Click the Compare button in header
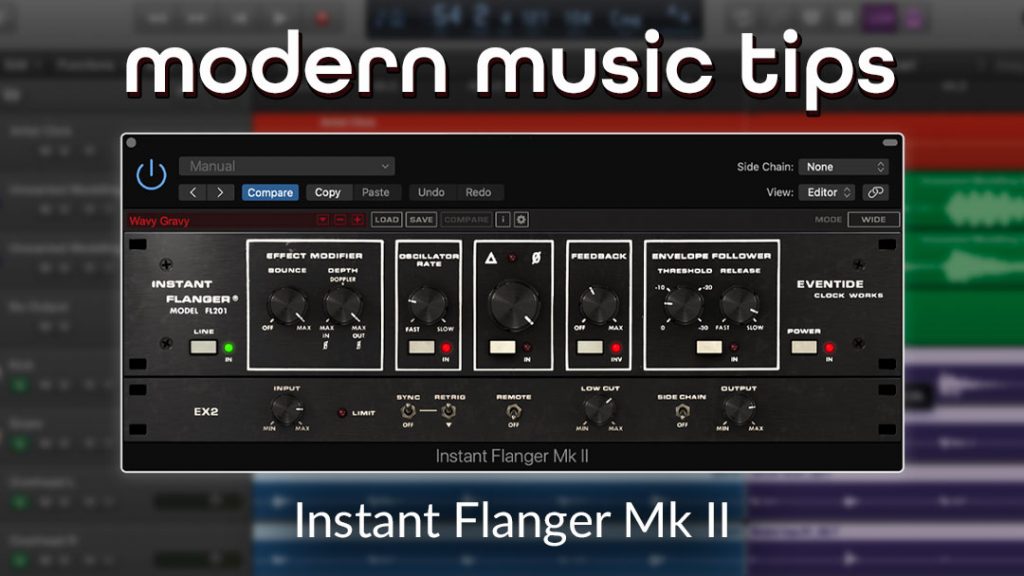 [270, 193]
